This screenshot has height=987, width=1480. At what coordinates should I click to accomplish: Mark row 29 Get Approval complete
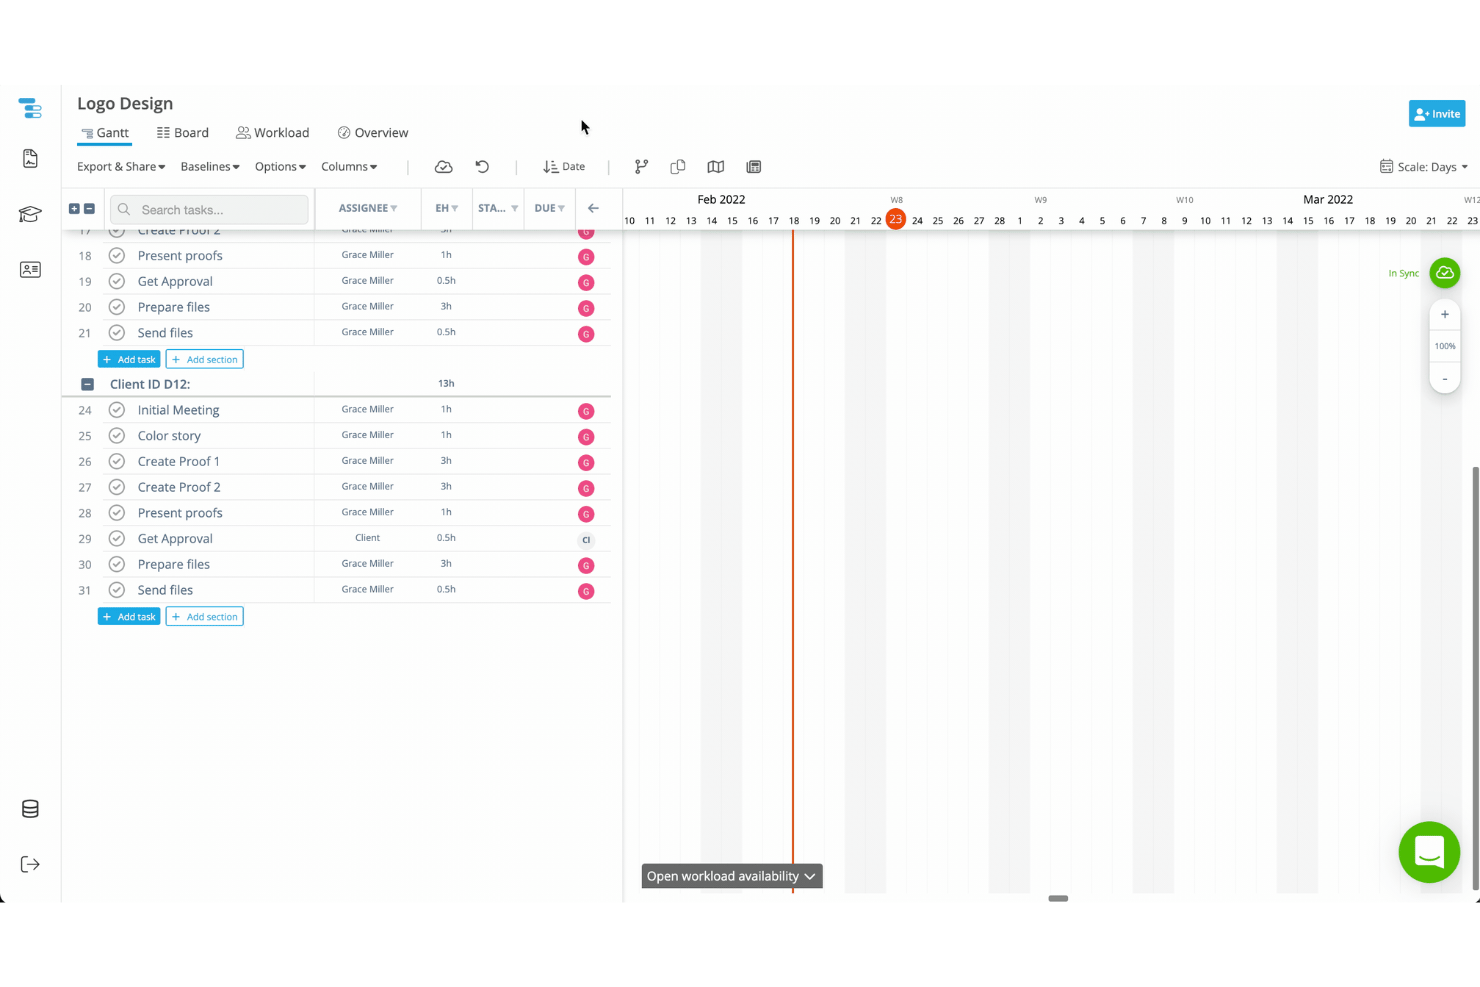click(117, 538)
